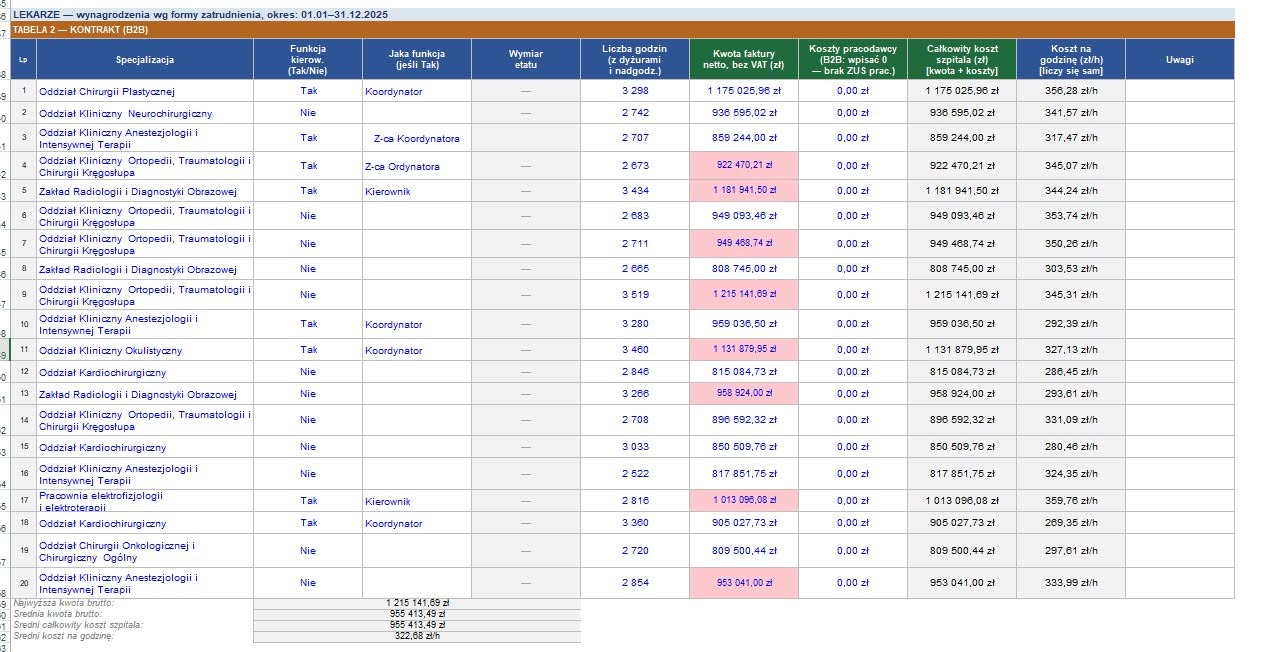
Task: Select total cost 859 244,00 zł in Całkowity koszt column
Action: (962, 138)
